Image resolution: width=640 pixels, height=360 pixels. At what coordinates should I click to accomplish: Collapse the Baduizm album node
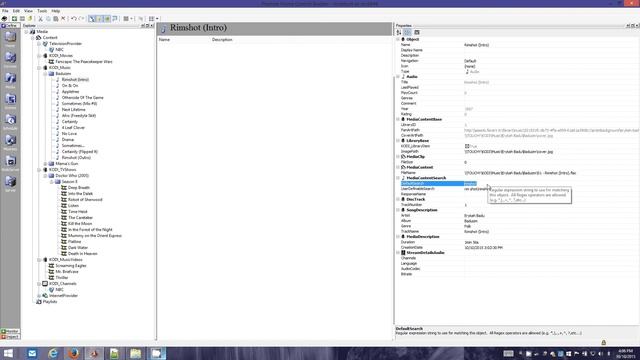(45, 74)
